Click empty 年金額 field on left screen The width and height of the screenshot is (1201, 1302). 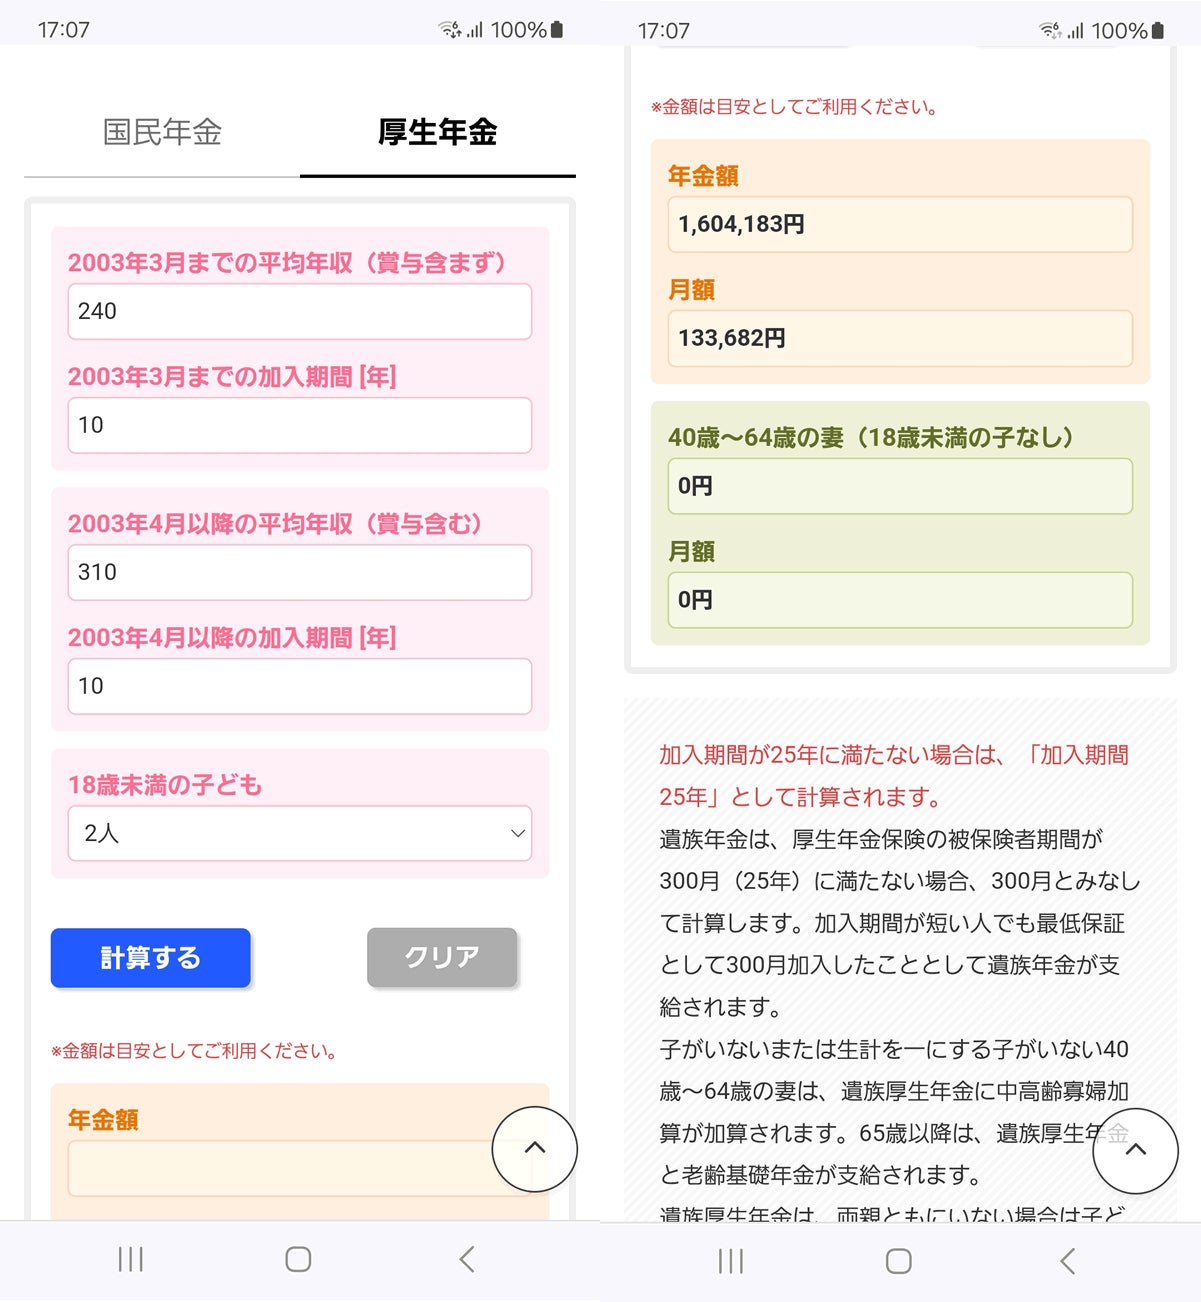300,1168
